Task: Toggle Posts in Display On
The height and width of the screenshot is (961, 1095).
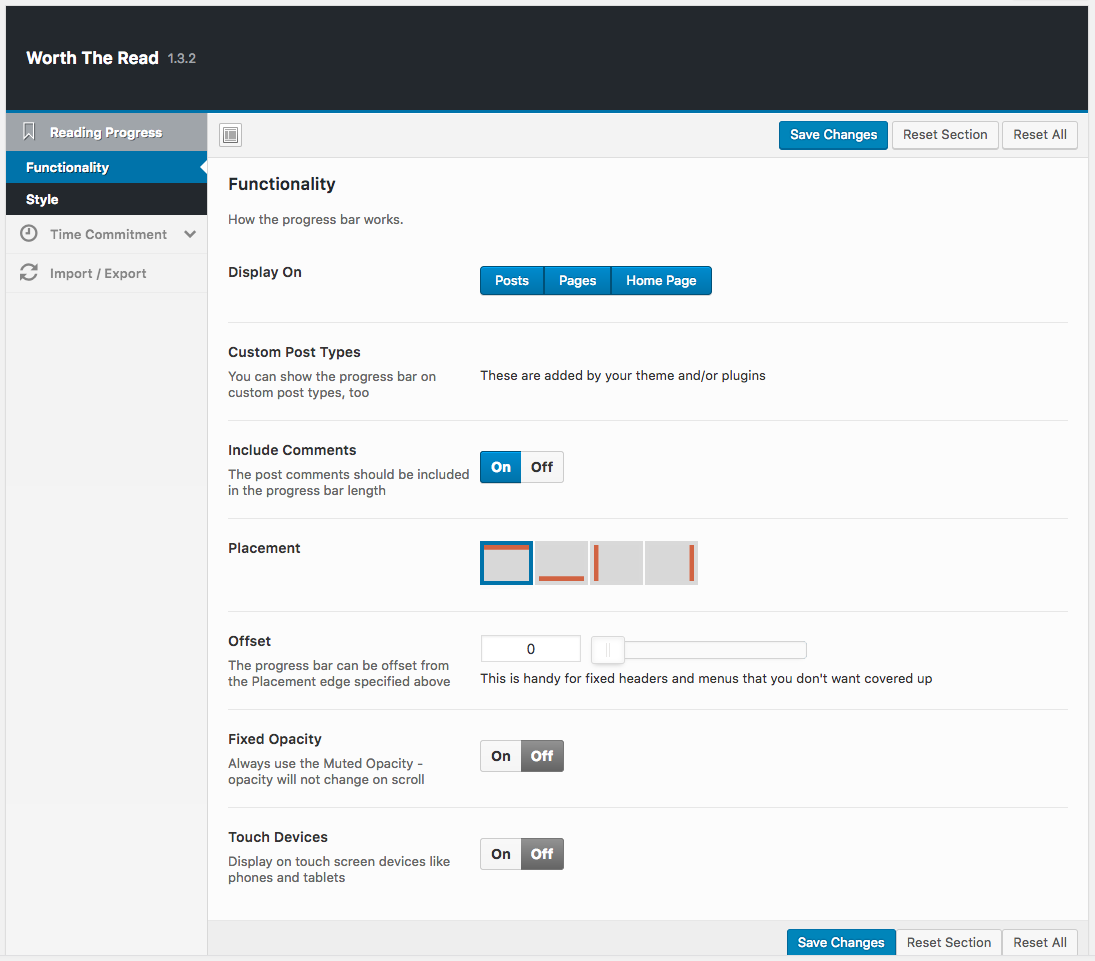Action: 512,281
